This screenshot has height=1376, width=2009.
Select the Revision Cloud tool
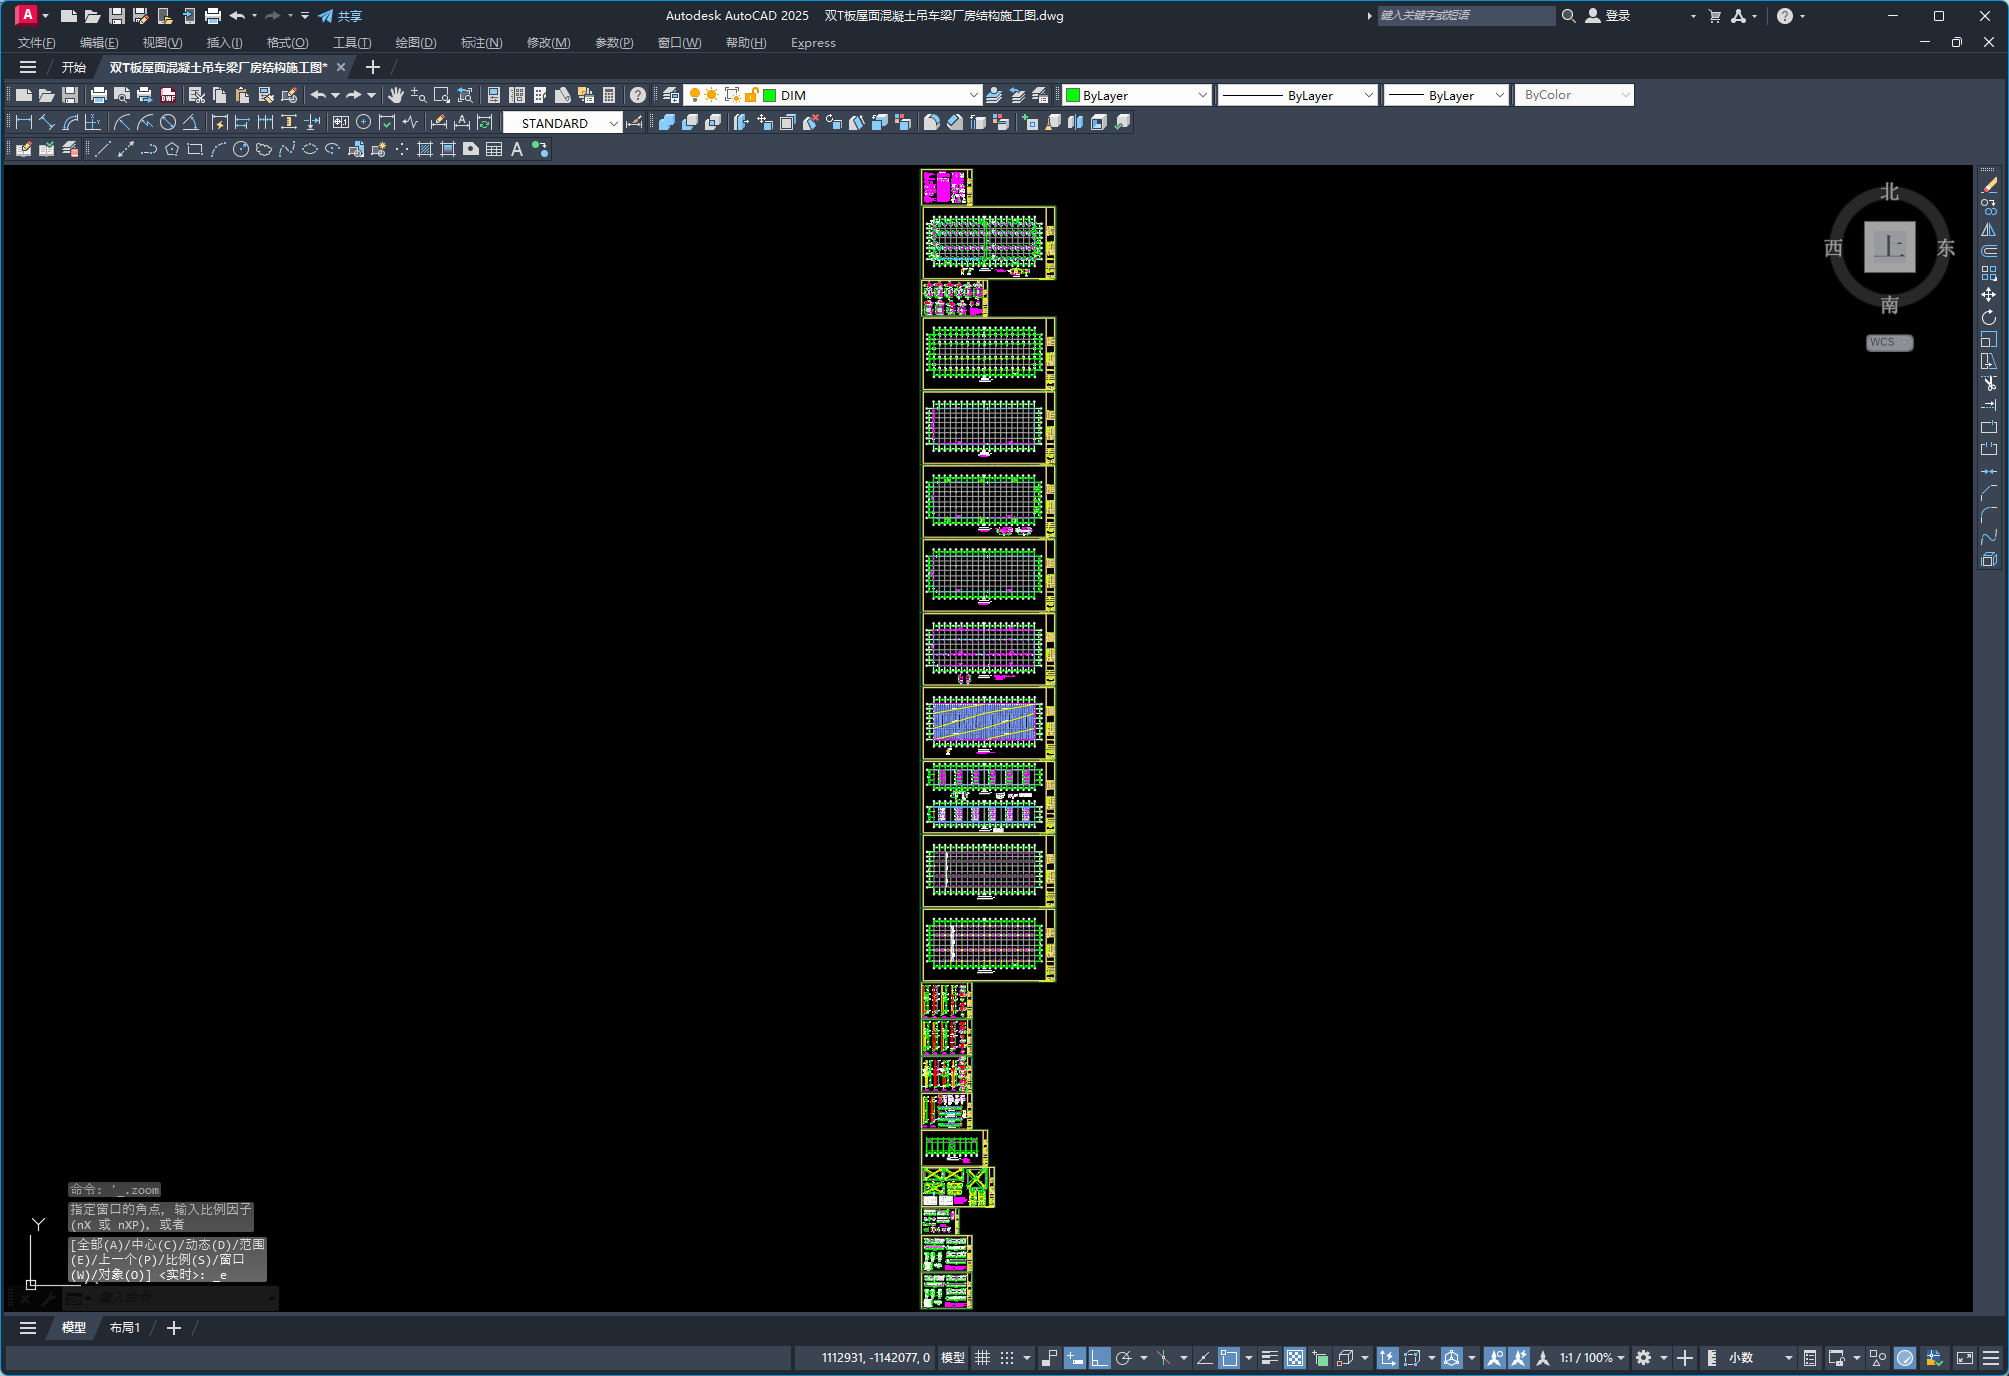(264, 149)
